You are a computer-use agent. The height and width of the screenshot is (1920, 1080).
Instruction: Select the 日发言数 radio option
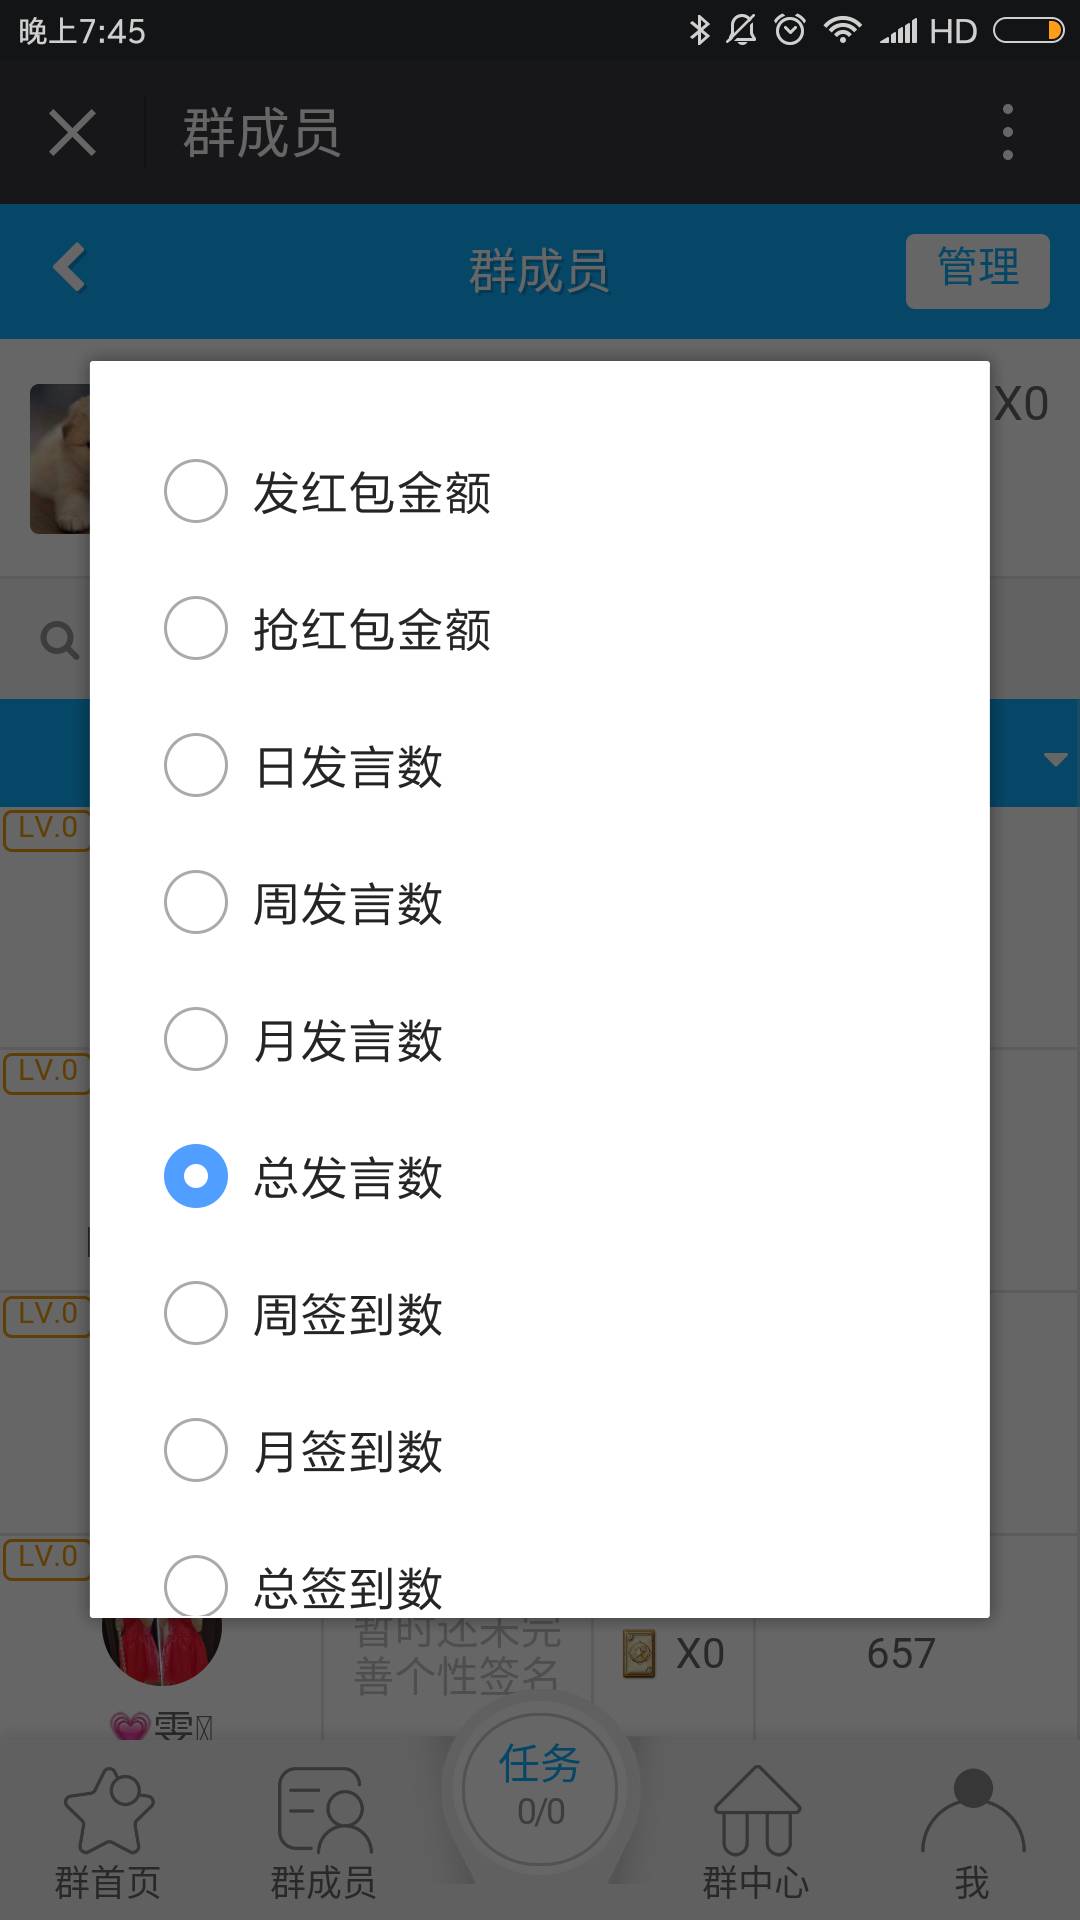(x=196, y=765)
